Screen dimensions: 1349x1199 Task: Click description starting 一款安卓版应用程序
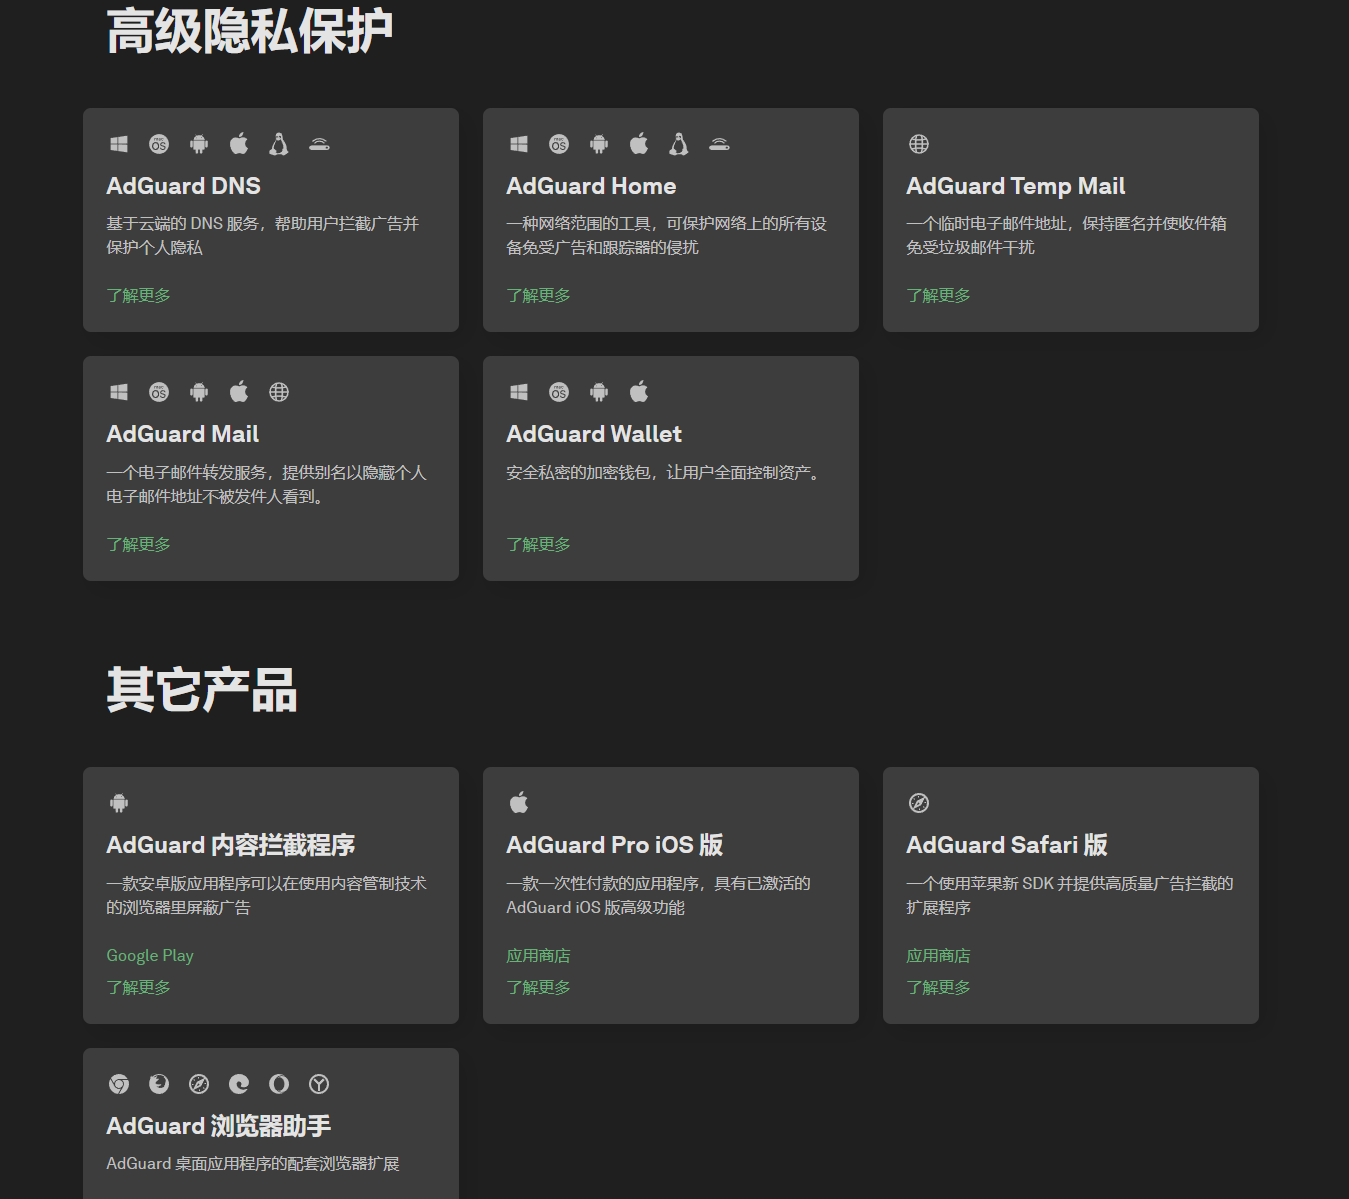pos(267,895)
